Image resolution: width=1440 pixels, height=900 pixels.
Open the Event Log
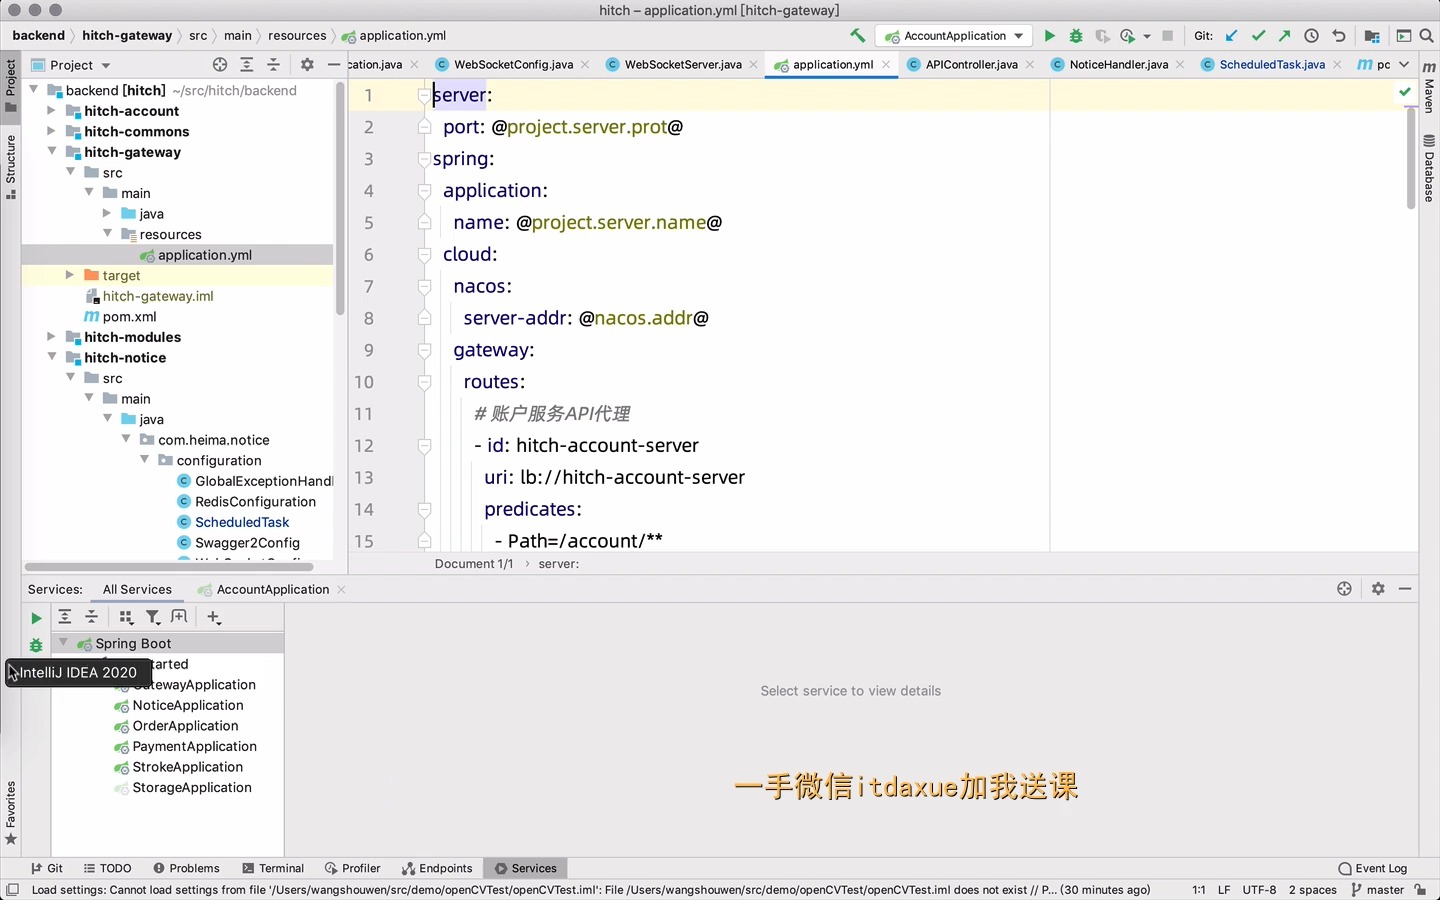tap(1373, 868)
